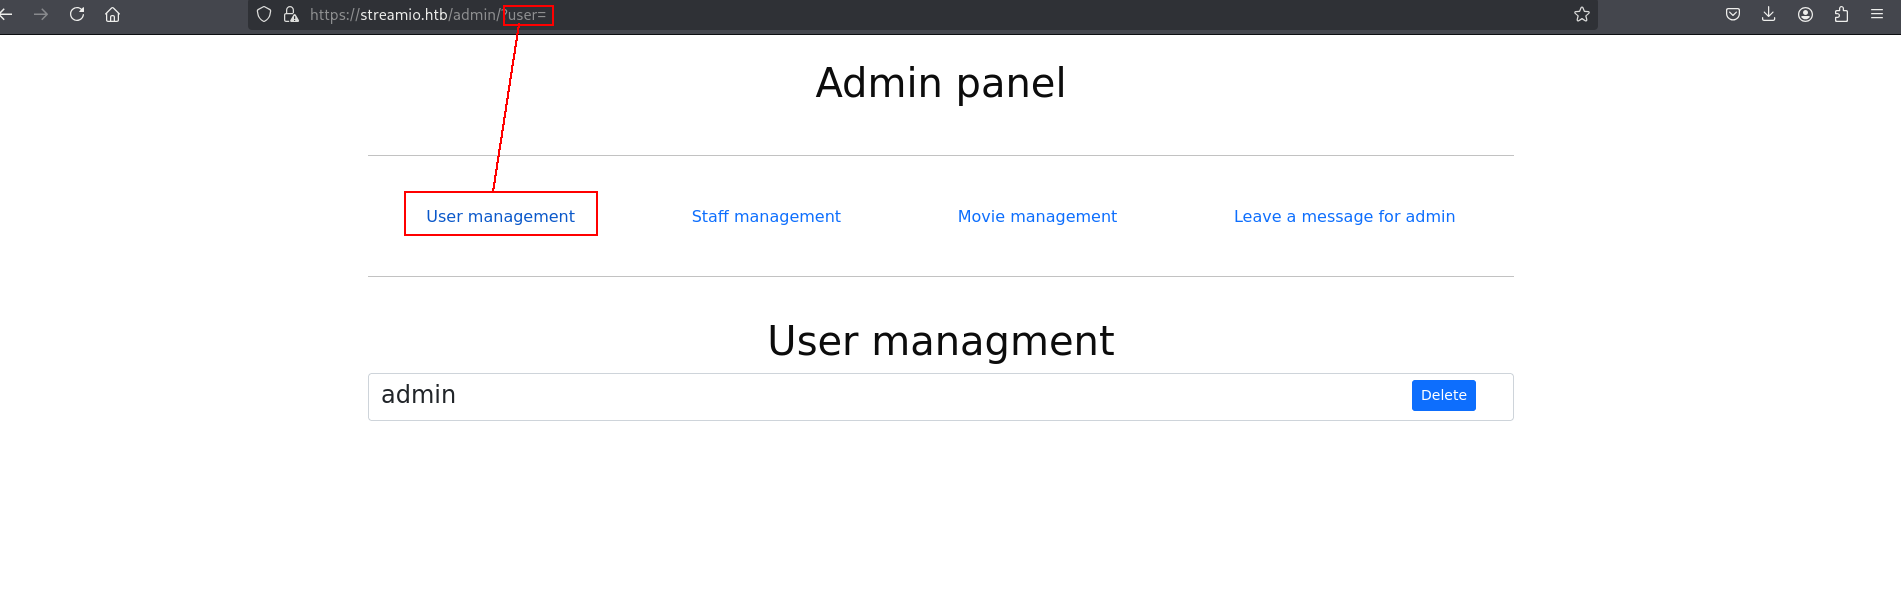Click the admin user row
Screen dimensions: 1901x593
click(940, 397)
